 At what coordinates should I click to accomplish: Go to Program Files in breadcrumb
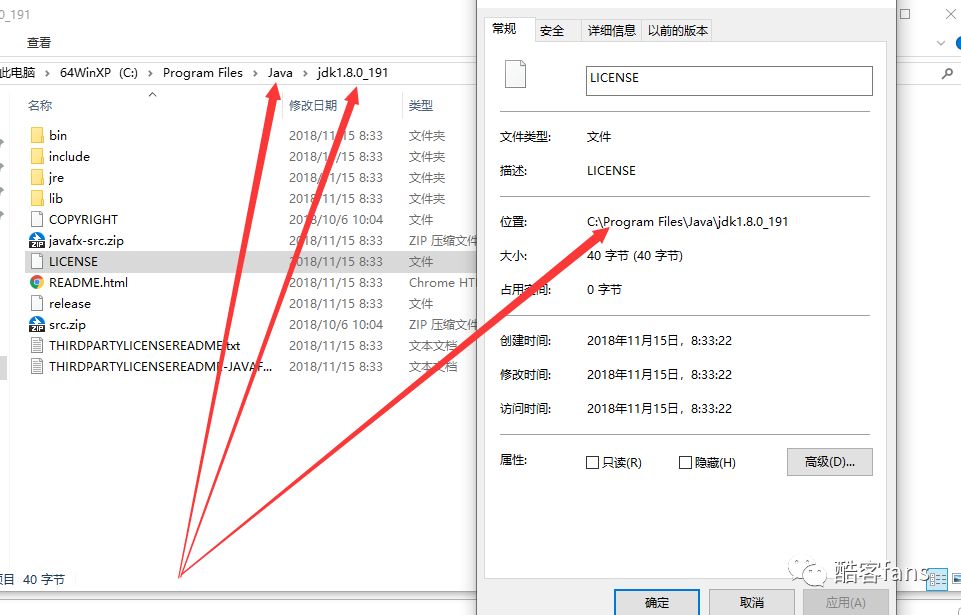(203, 72)
